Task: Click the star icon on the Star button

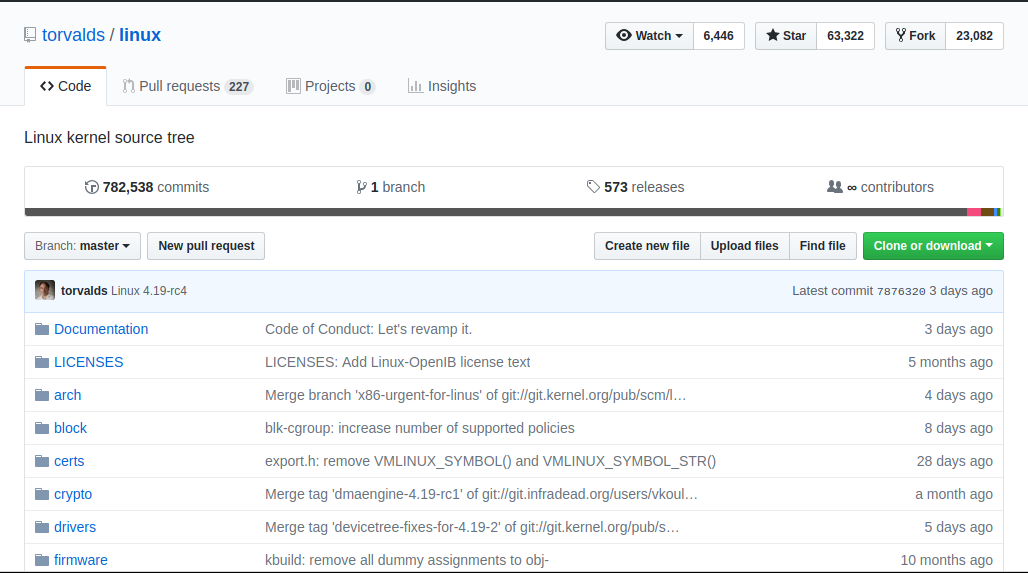Action: (x=773, y=35)
